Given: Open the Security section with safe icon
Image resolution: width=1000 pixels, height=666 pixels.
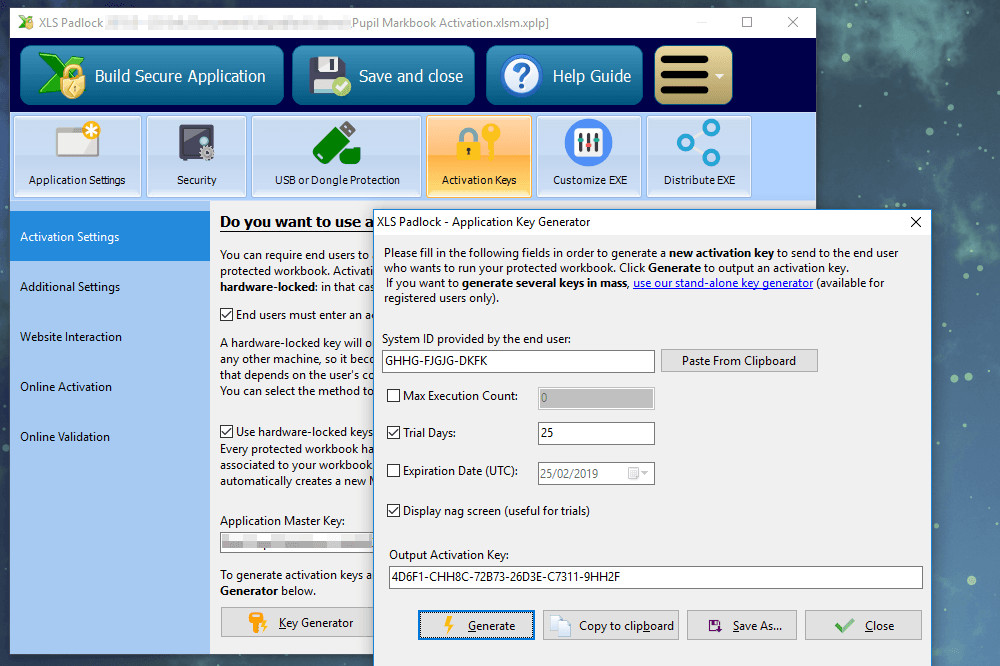Looking at the screenshot, I should pos(196,156).
